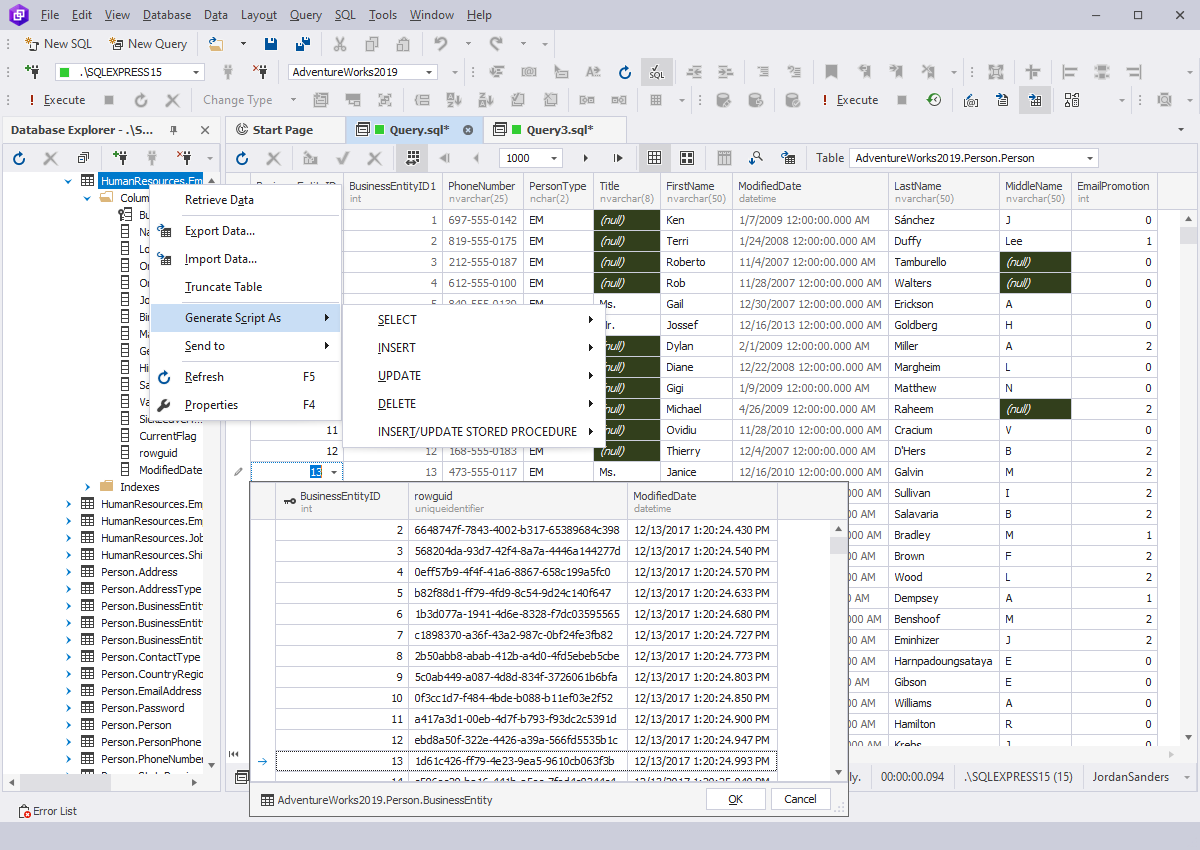Image resolution: width=1200 pixels, height=850 pixels.
Task: Pin the Database Explorer panel
Action: pyautogui.click(x=172, y=130)
